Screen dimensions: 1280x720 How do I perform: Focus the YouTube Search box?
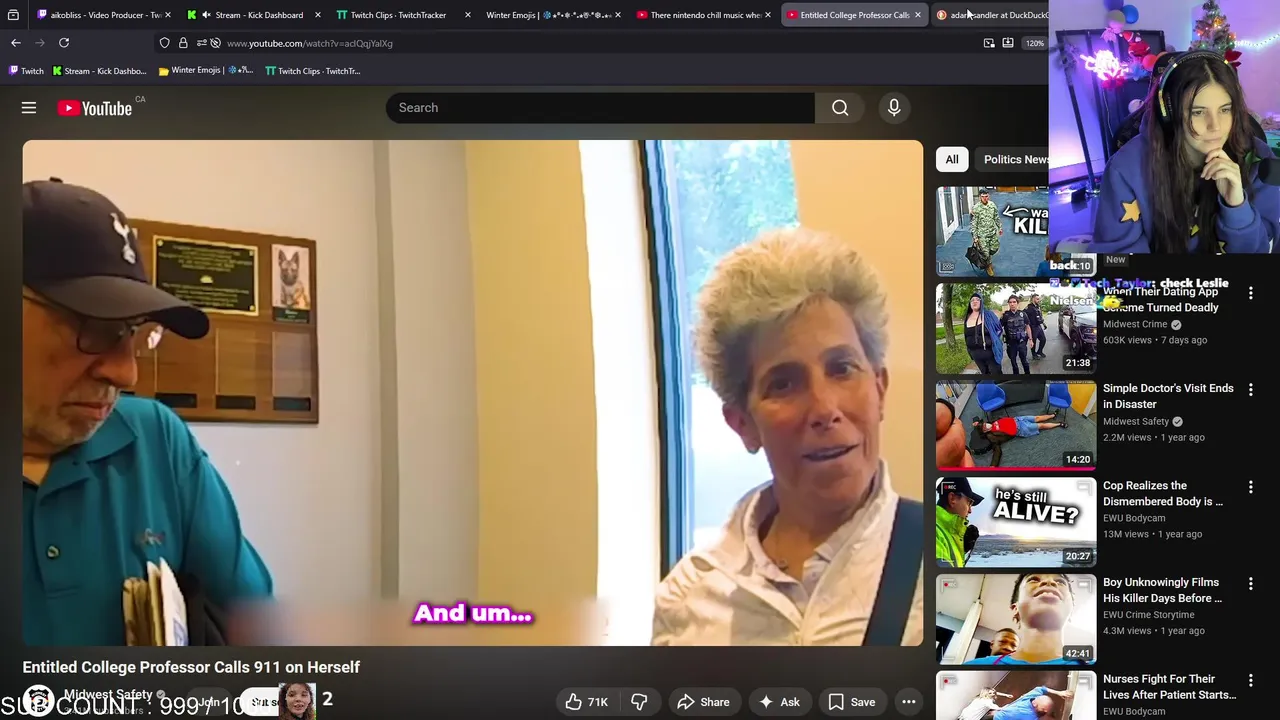[600, 108]
